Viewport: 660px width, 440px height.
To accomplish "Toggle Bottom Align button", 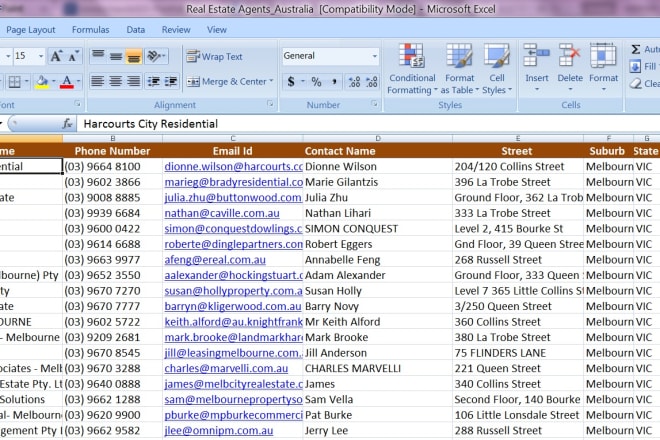I will click(133, 56).
